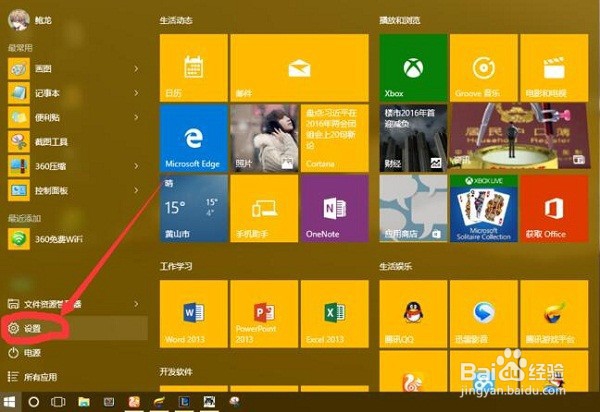This screenshot has height=412, width=600.
Task: Open the 电影和电视 tile
Action: coord(554,68)
